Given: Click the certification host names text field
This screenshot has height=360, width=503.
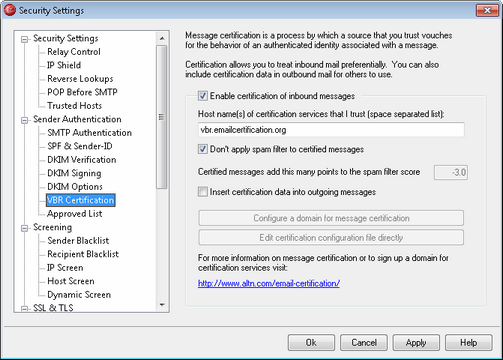Looking at the screenshot, I should pos(331,130).
